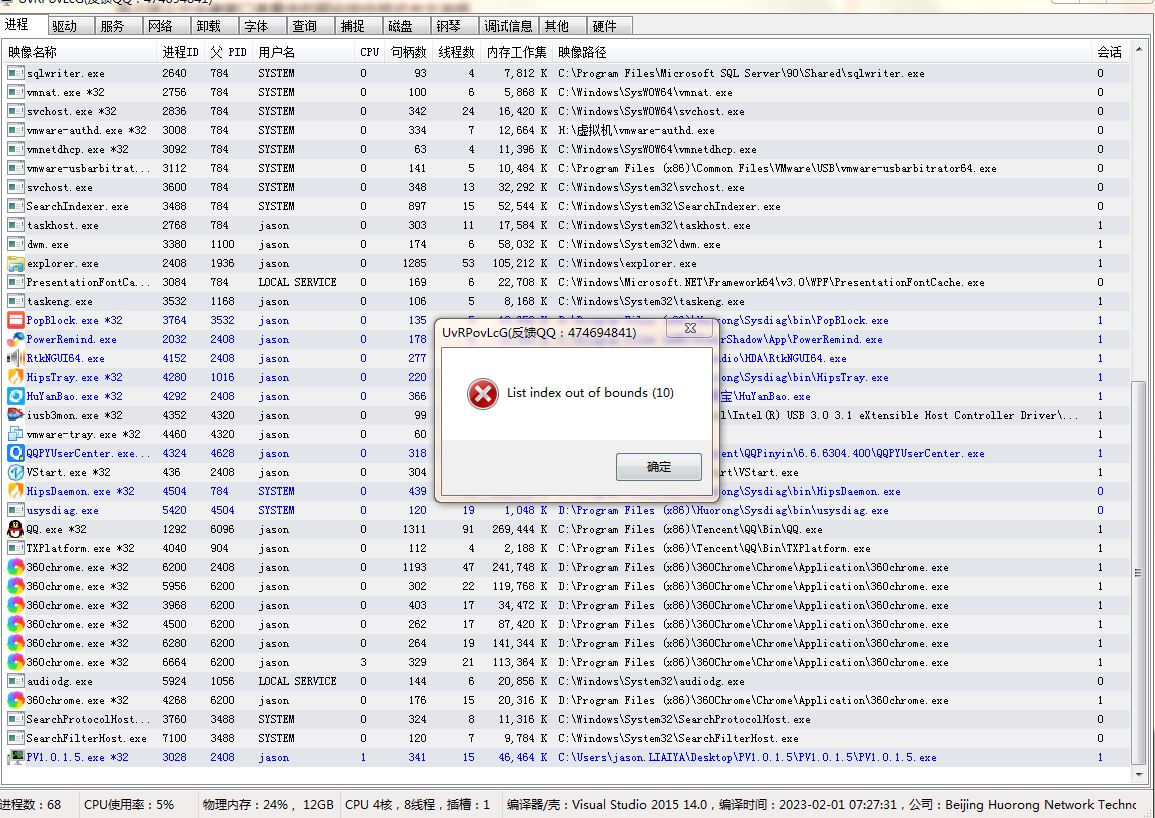Switch to the 捕捉 tab
Viewport: 1155px width, 818px height.
358,26
